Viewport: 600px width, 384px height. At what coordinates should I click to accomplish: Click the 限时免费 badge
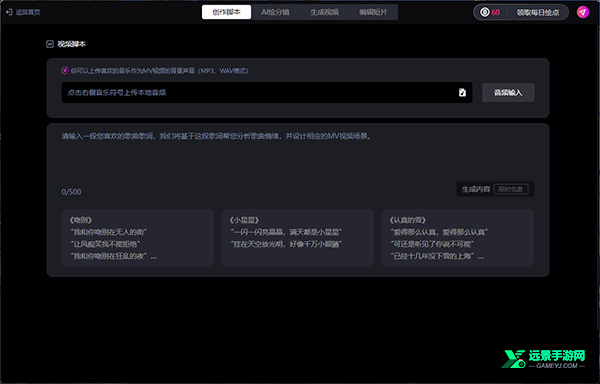tap(511, 189)
